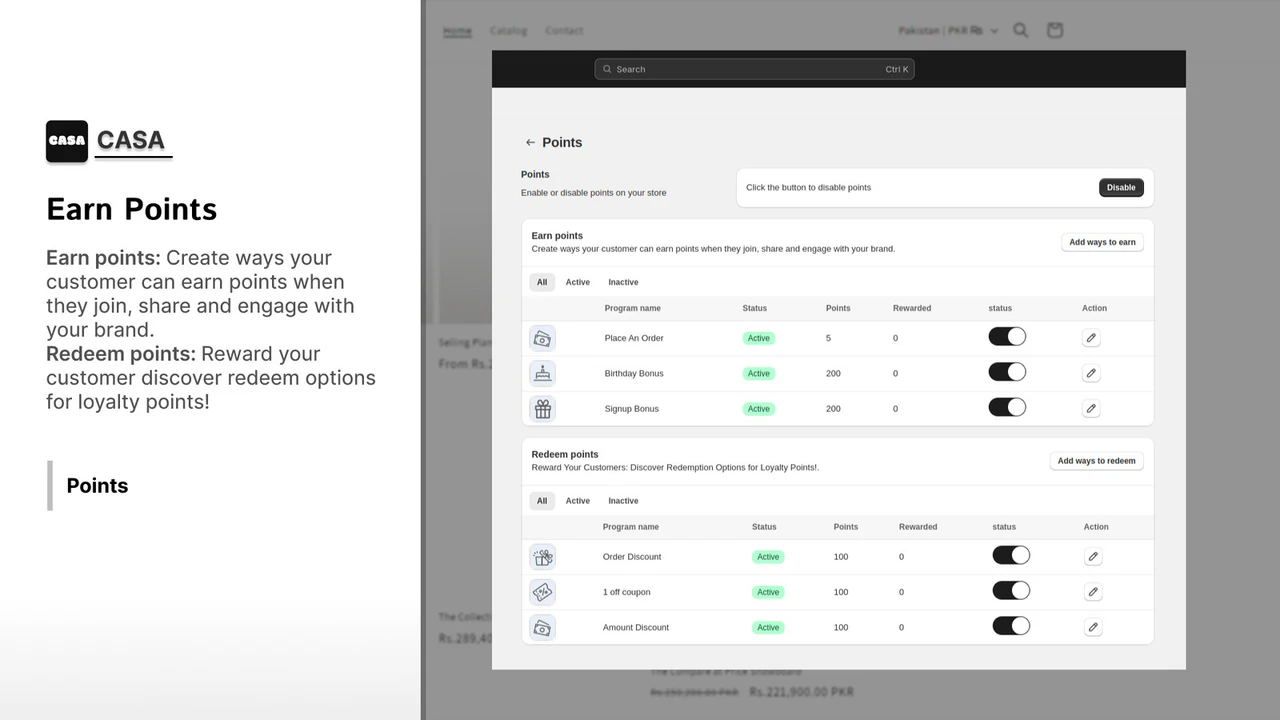The height and width of the screenshot is (720, 1280).
Task: Click Active badge in Order Discount row
Action: click(x=768, y=557)
